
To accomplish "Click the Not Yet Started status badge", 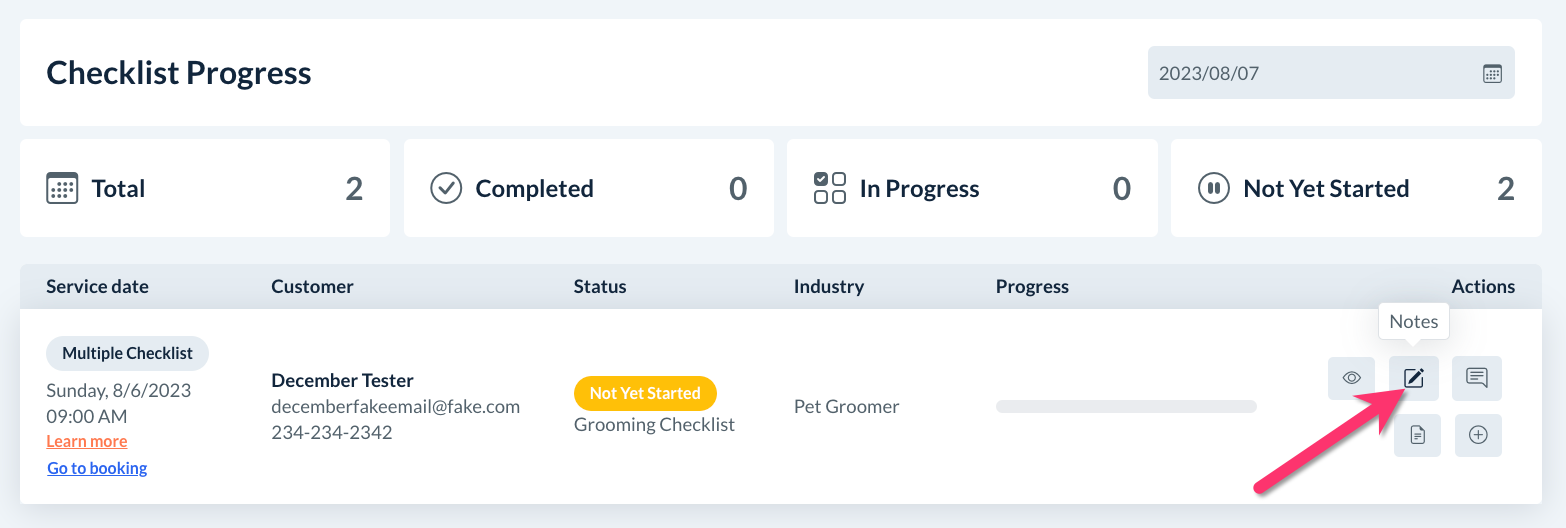I will point(645,393).
